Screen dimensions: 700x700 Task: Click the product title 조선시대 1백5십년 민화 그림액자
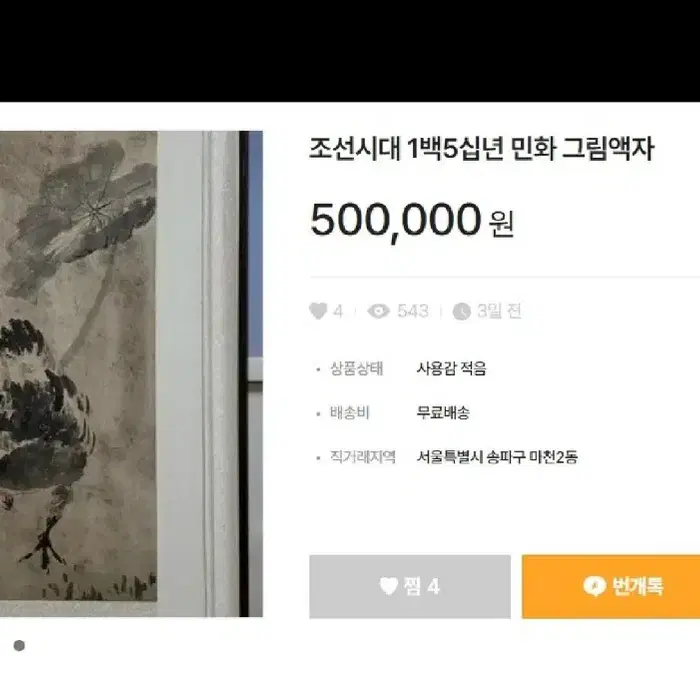point(482,149)
